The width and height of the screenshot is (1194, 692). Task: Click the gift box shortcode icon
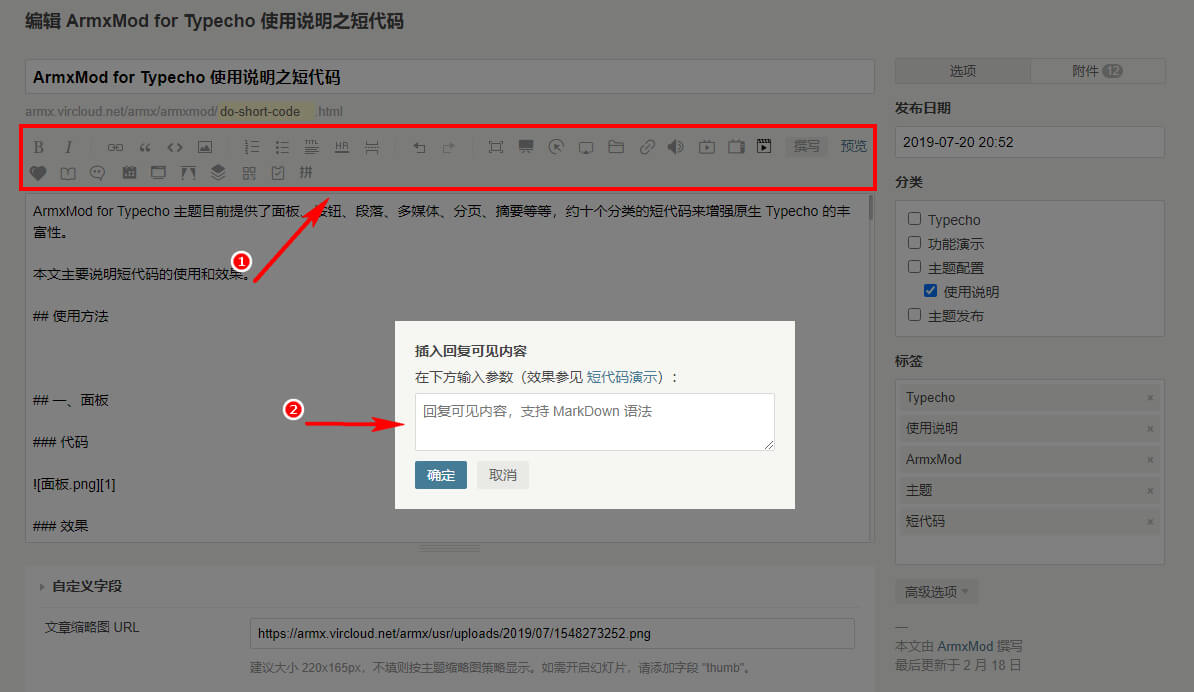click(x=129, y=173)
